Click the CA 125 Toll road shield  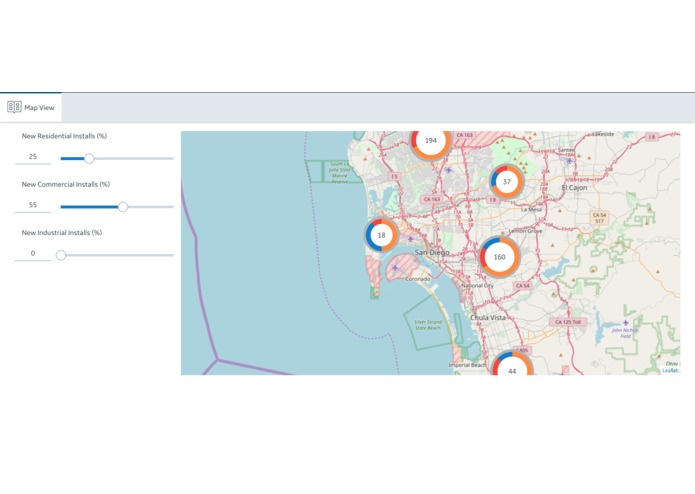pyautogui.click(x=568, y=322)
